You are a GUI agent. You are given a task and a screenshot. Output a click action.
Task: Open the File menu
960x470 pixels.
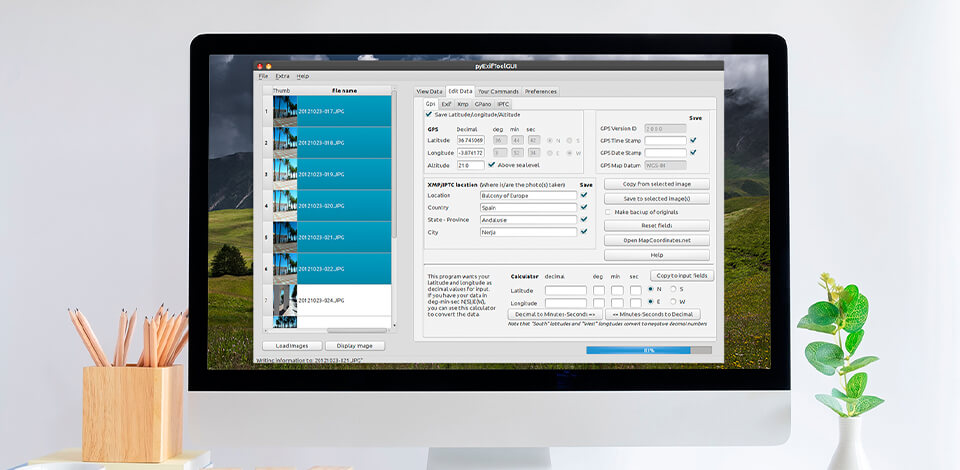coord(263,76)
